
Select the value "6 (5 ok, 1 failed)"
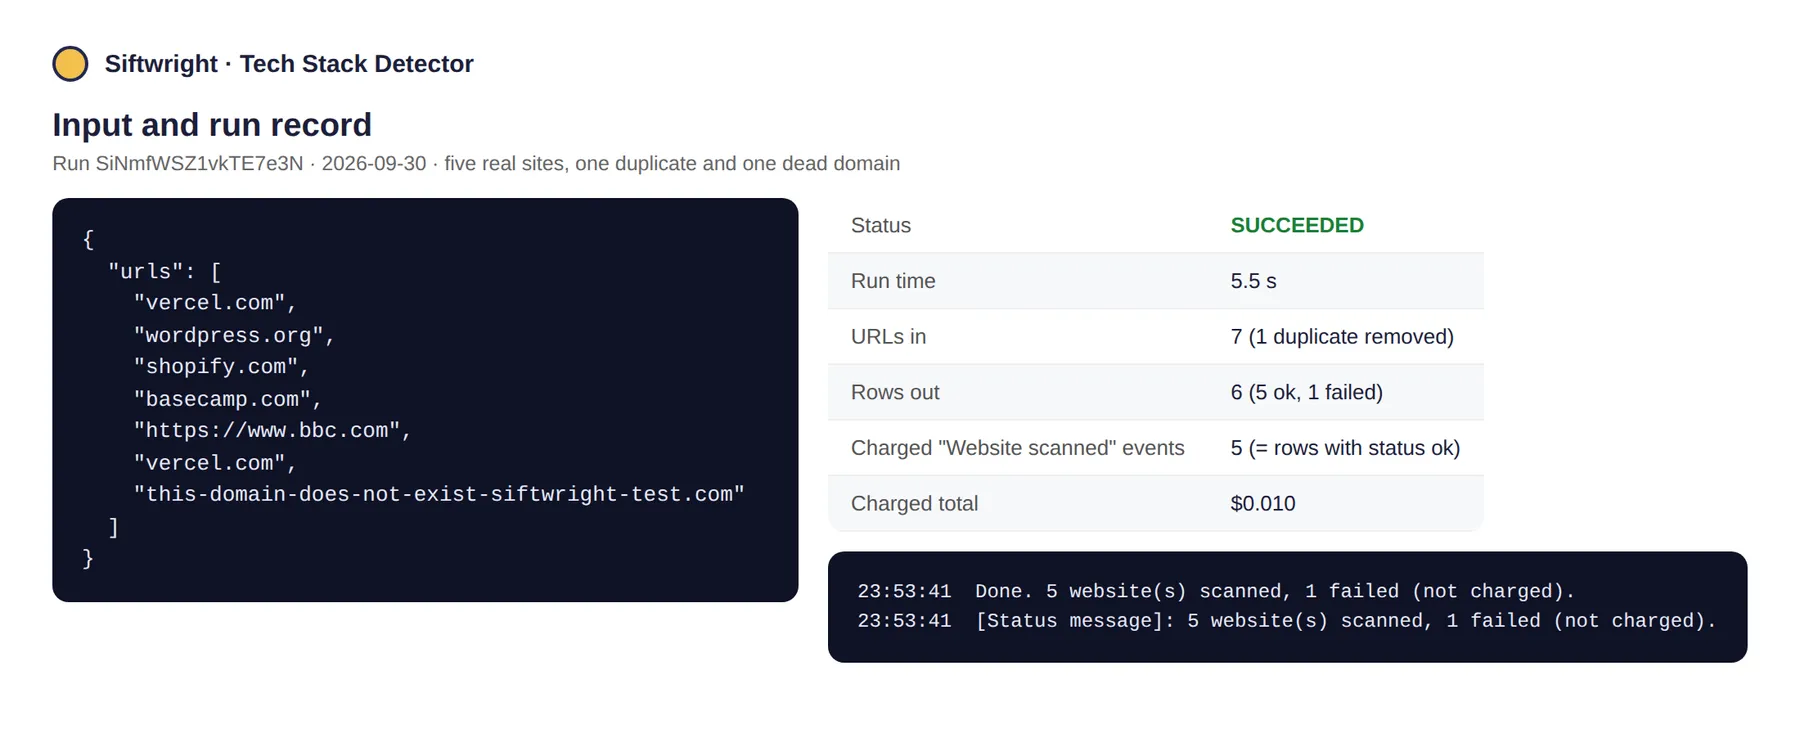point(1306,392)
